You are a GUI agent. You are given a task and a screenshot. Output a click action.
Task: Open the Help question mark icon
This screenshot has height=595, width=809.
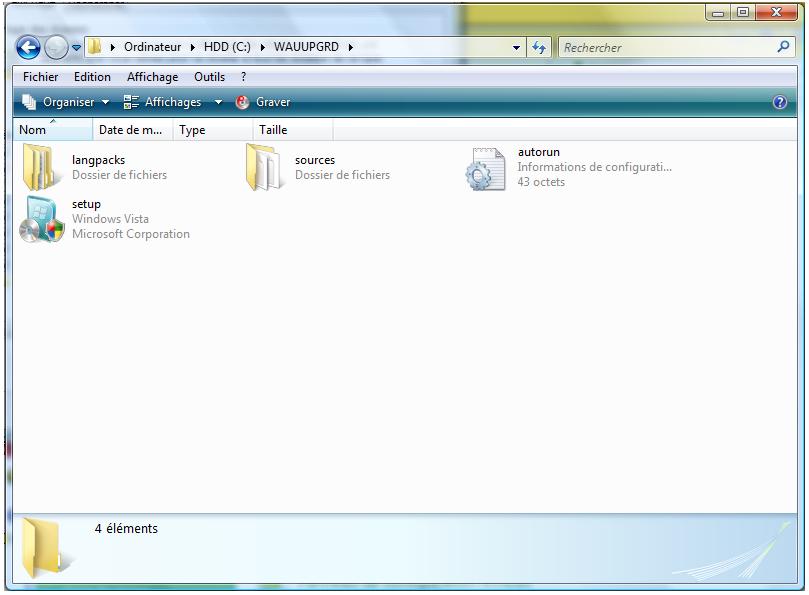coord(780,102)
